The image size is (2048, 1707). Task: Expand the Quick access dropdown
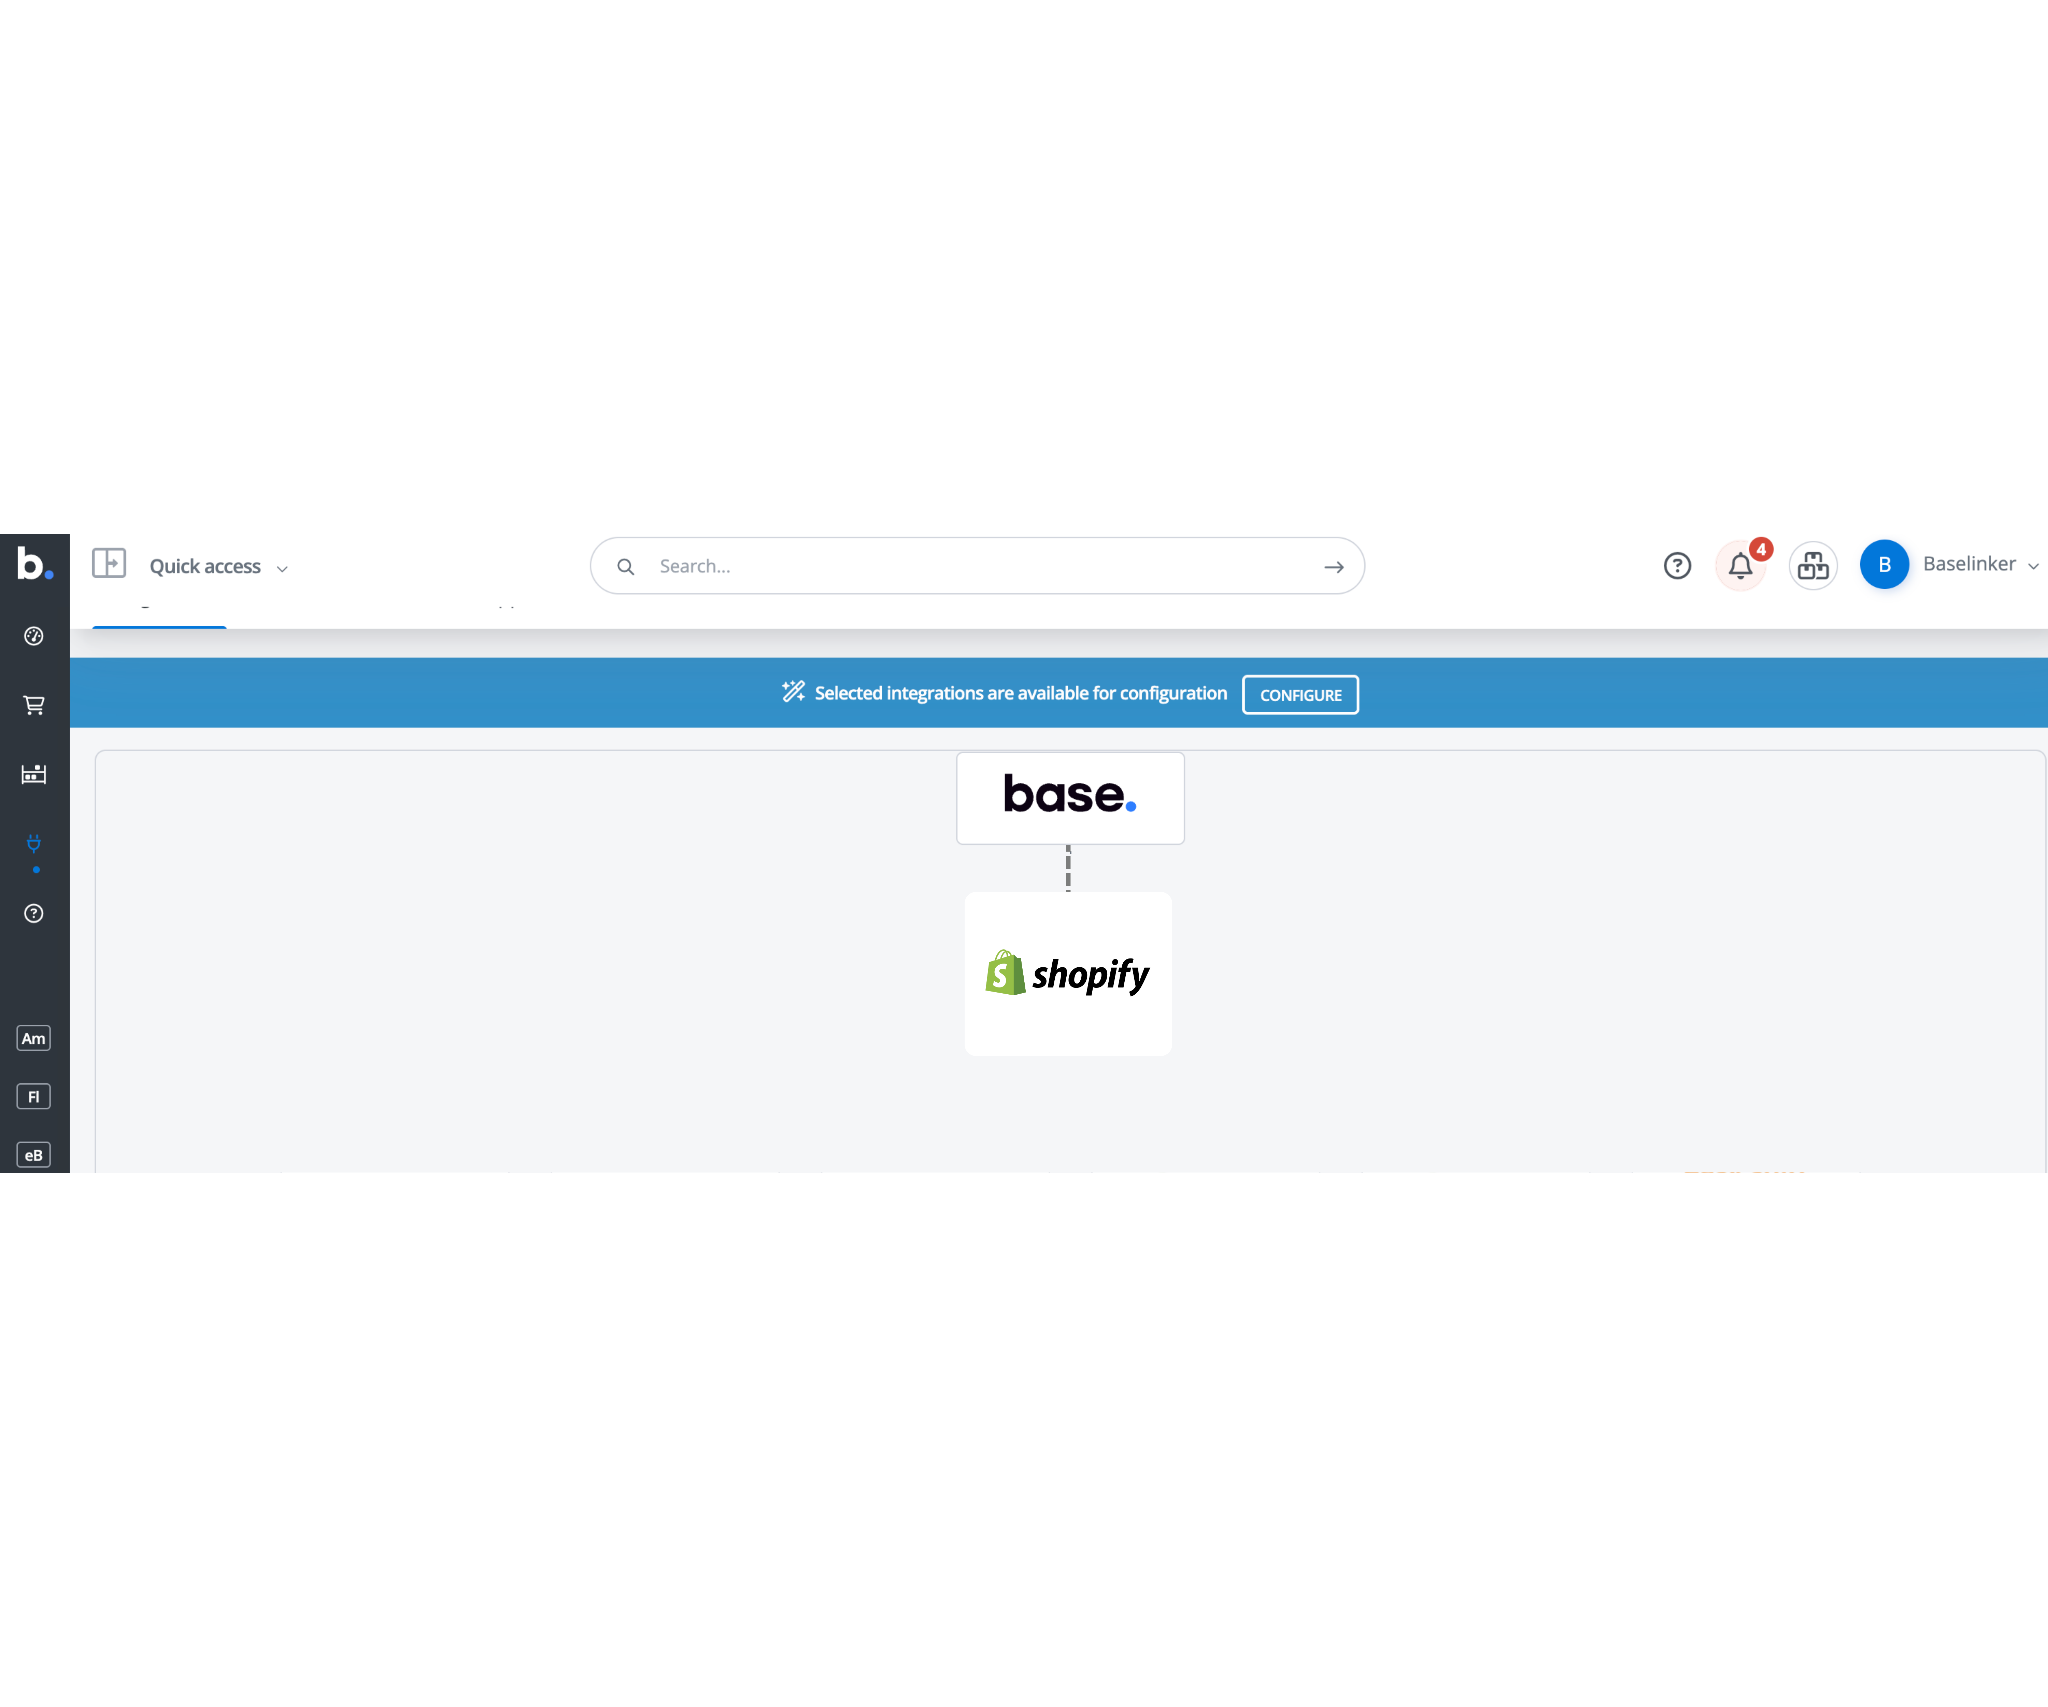pos(282,568)
